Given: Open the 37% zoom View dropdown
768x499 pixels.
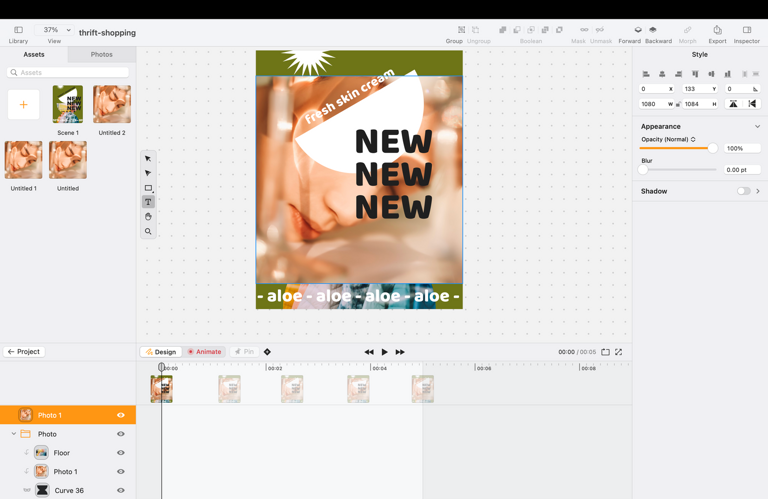Looking at the screenshot, I should 54,30.
